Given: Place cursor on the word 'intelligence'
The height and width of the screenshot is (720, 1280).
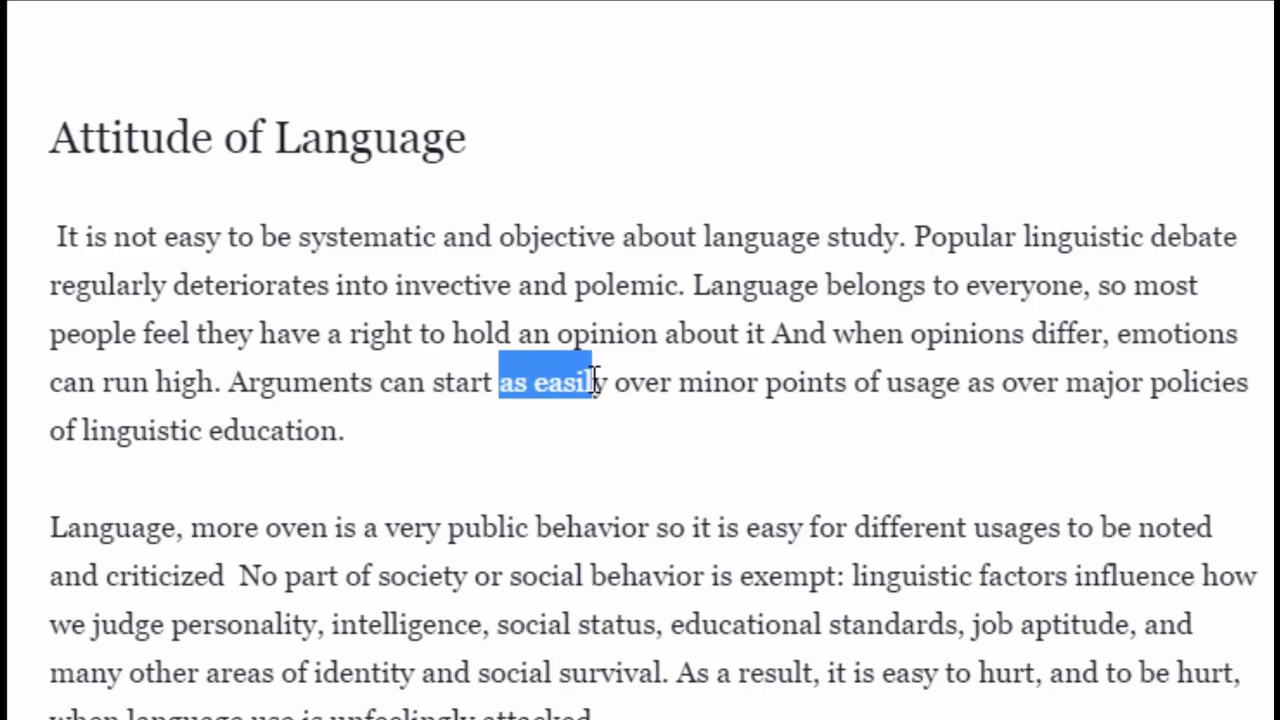Looking at the screenshot, I should 409,625.
